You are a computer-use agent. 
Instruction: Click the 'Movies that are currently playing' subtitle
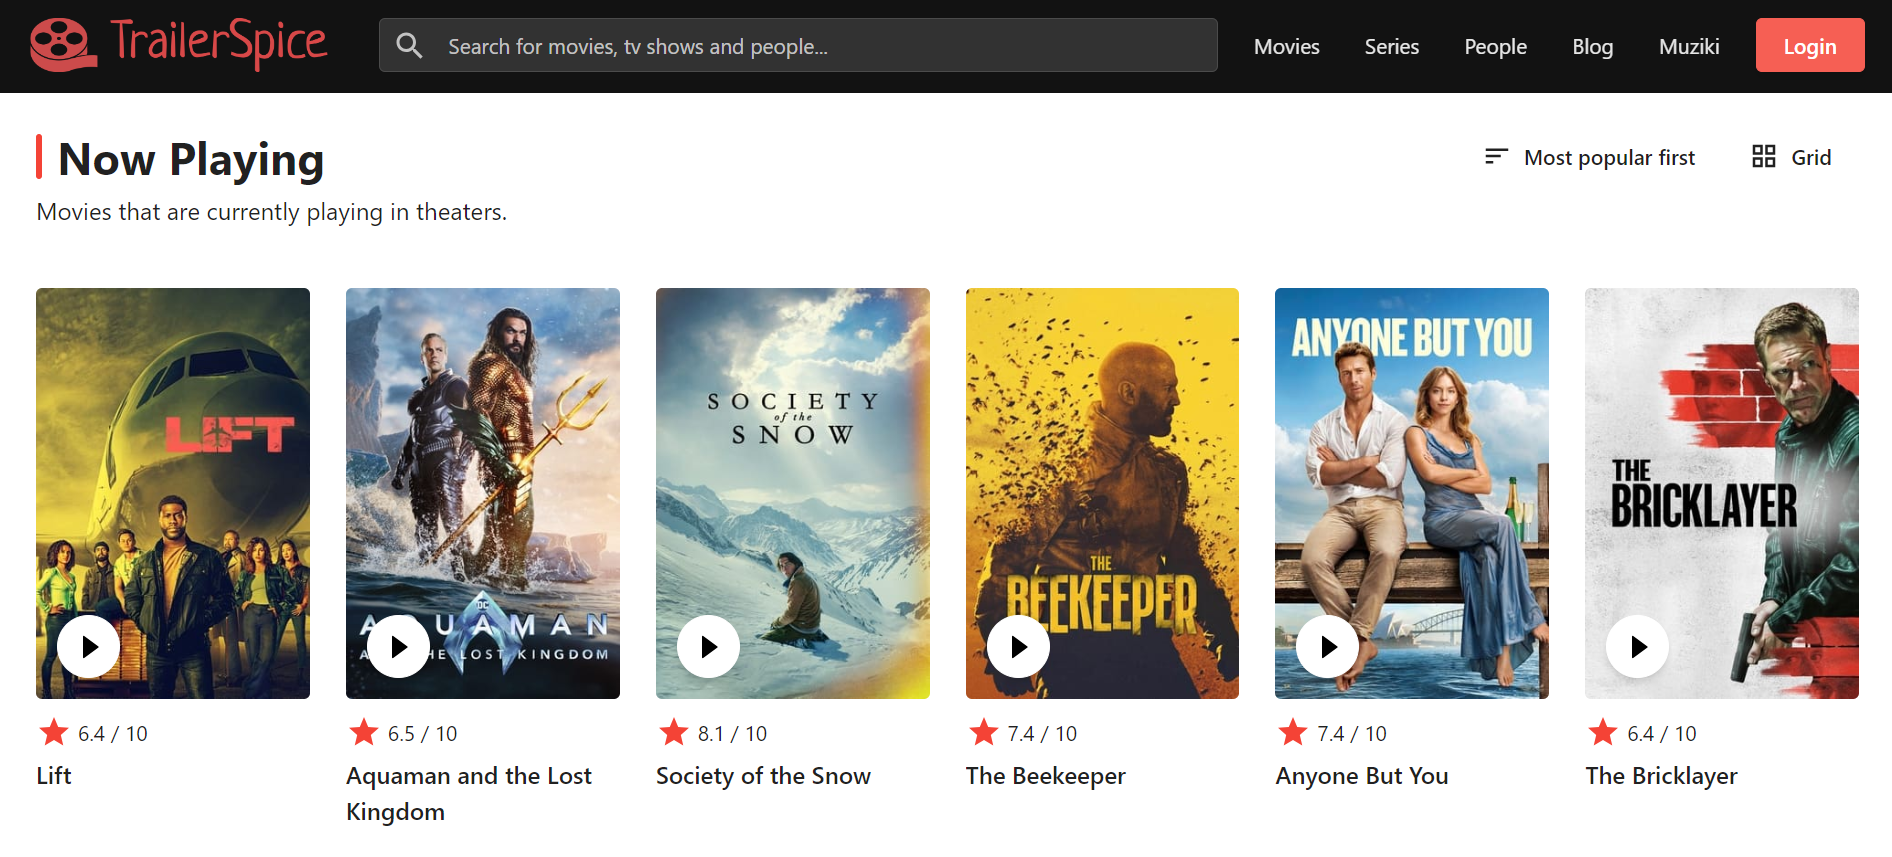[272, 212]
